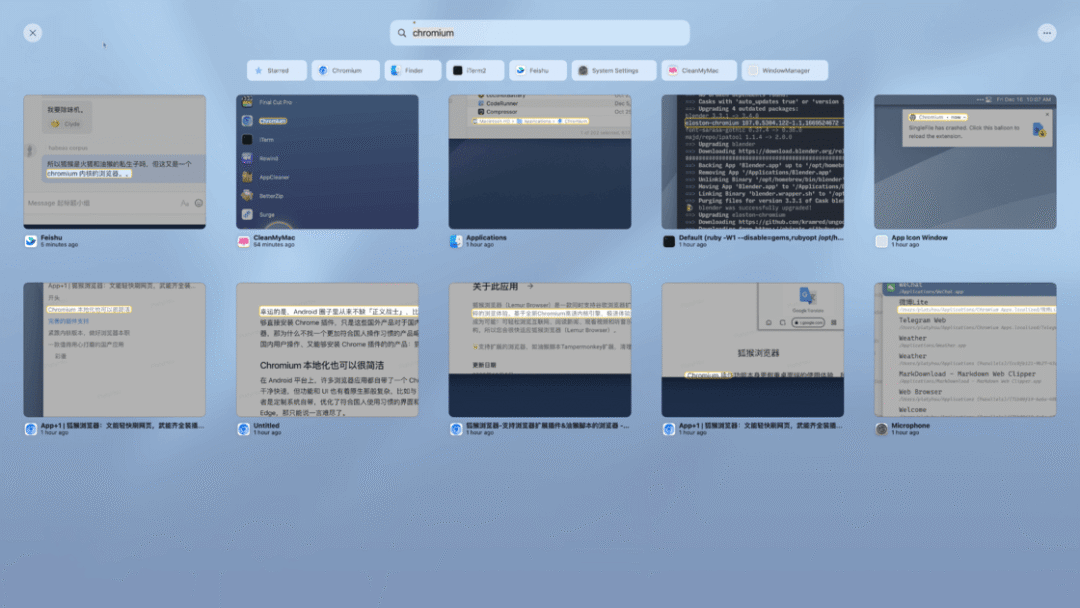The image size is (1080, 608).
Task: Select the "Microphone" result title
Action: pos(911,426)
